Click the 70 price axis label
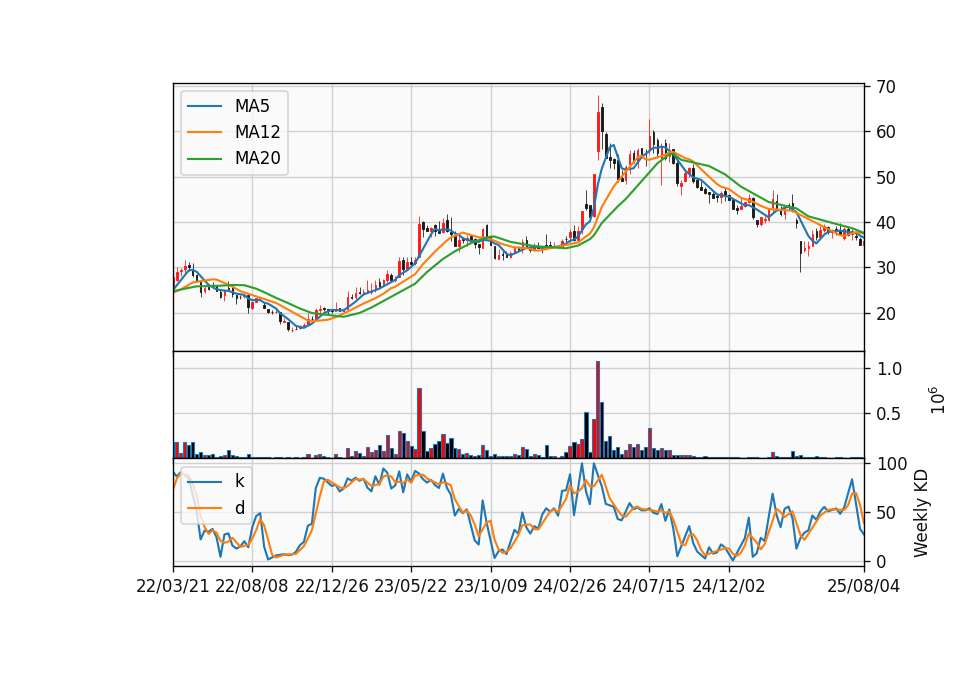Viewport: 960px width, 690px height. click(x=885, y=87)
